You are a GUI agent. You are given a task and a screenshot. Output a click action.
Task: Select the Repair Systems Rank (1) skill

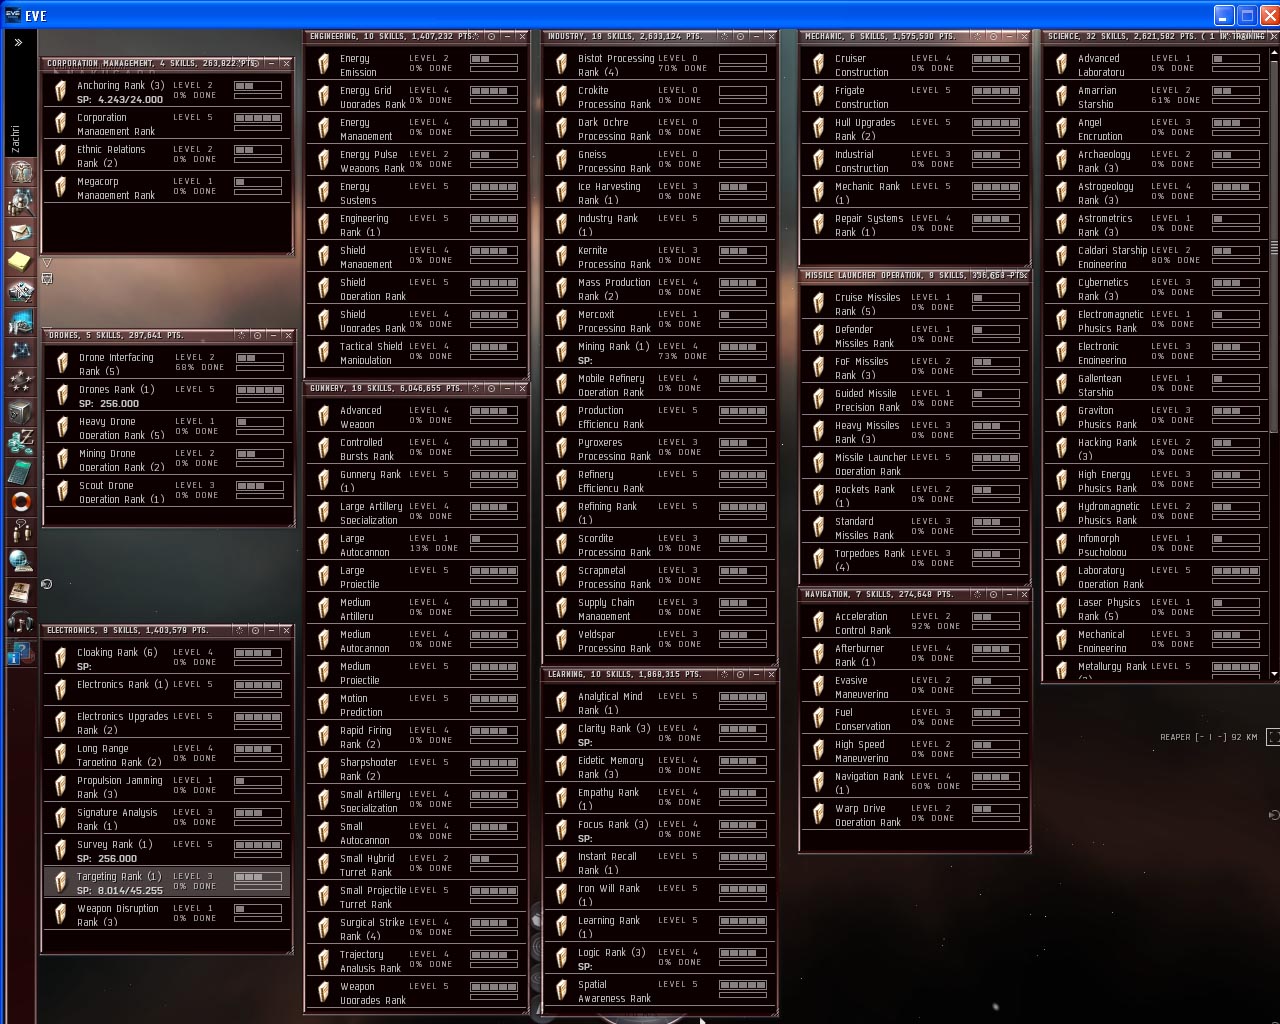[914, 225]
